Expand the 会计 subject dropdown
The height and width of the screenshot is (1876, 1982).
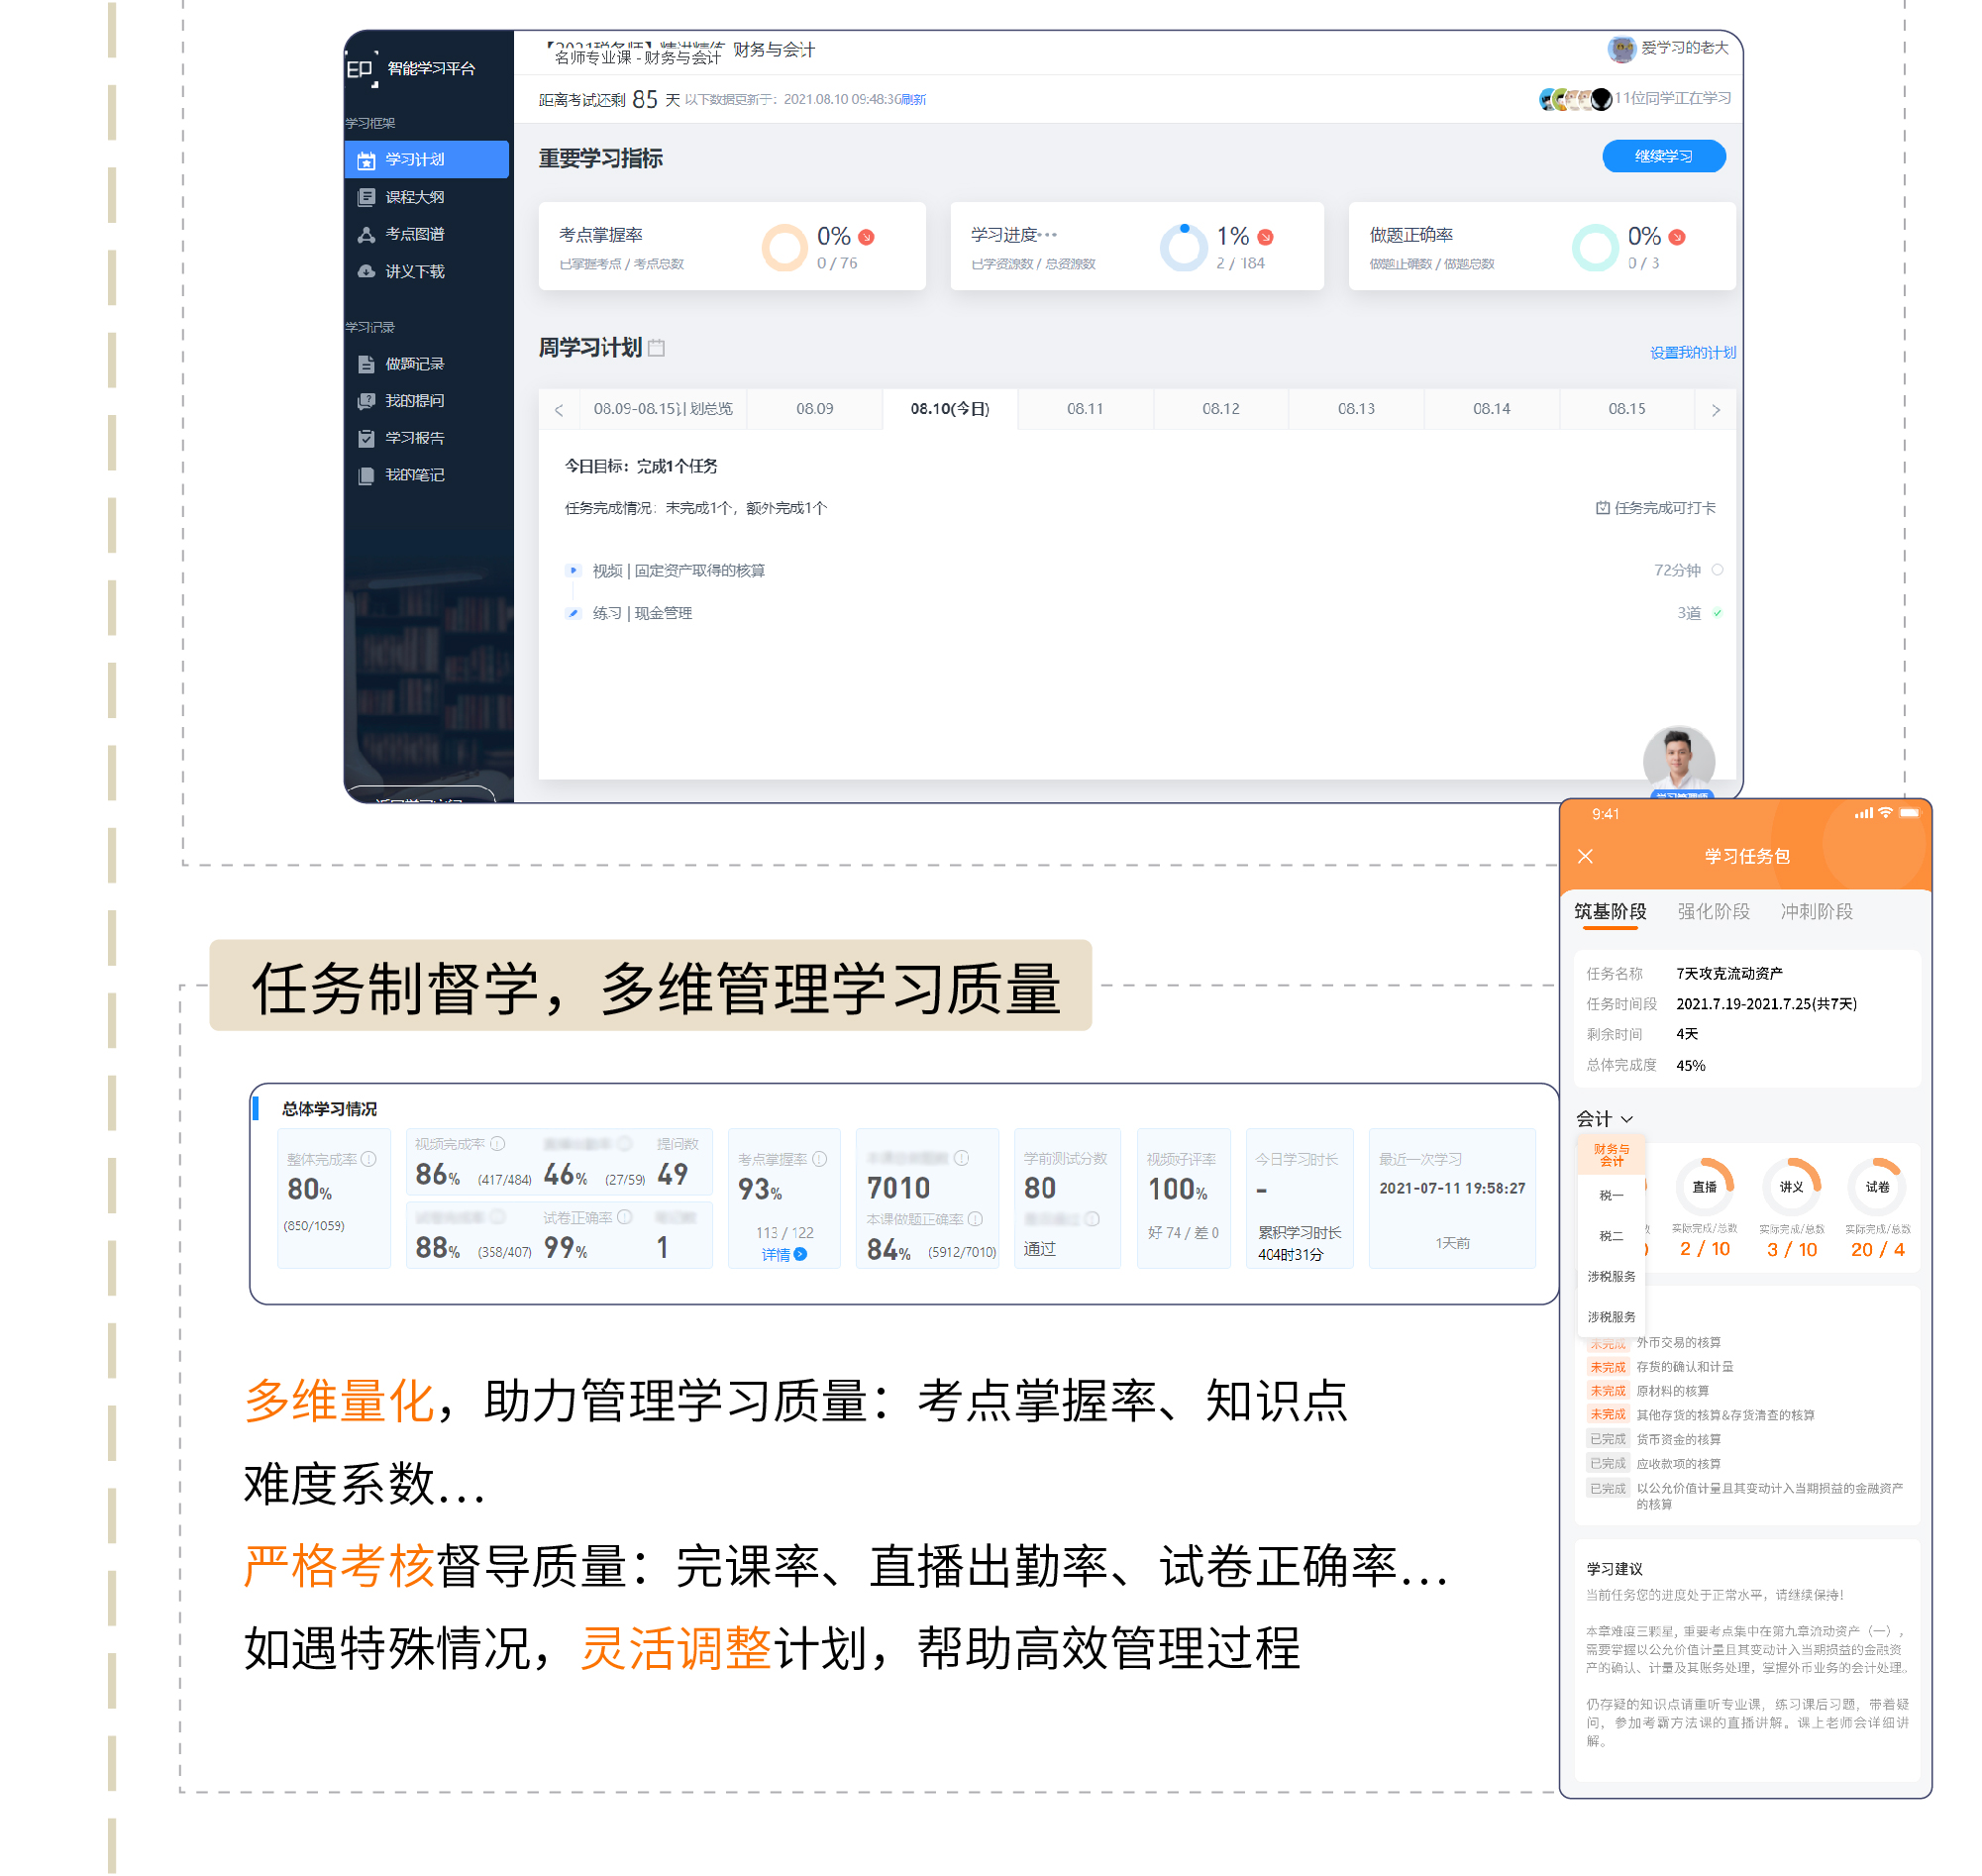click(1605, 1120)
